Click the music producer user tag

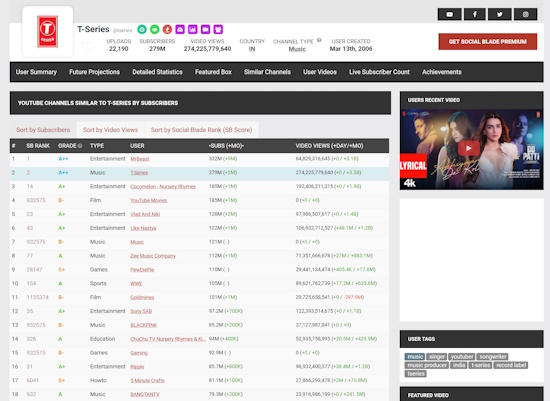[x=427, y=365]
